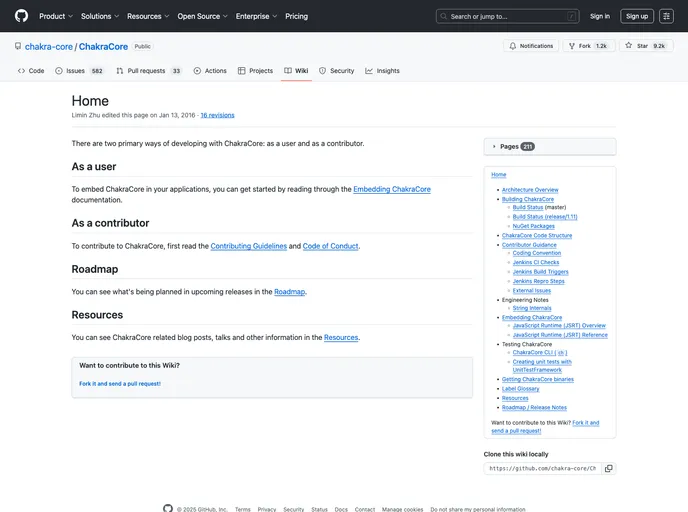688x512 pixels.
Task: Select the Wiki tab
Action: 296,71
